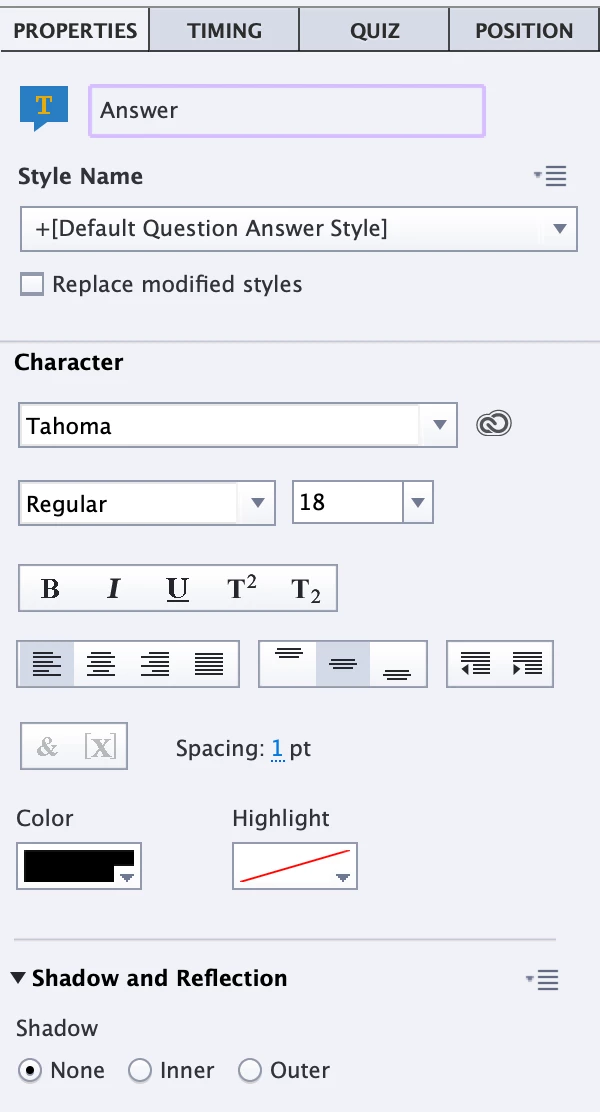600x1112 pixels.
Task: Toggle Underline text formatting
Action: click(x=177, y=589)
